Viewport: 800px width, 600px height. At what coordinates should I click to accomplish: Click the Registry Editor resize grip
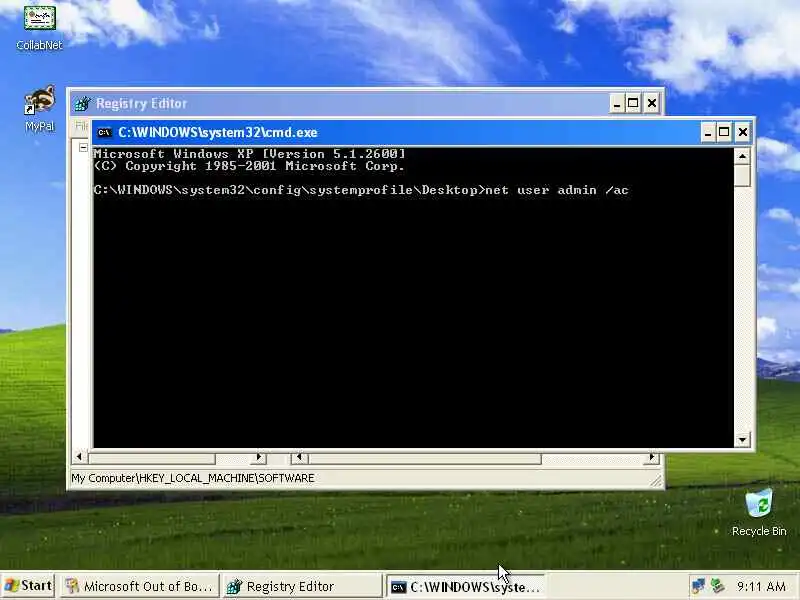coord(656,481)
